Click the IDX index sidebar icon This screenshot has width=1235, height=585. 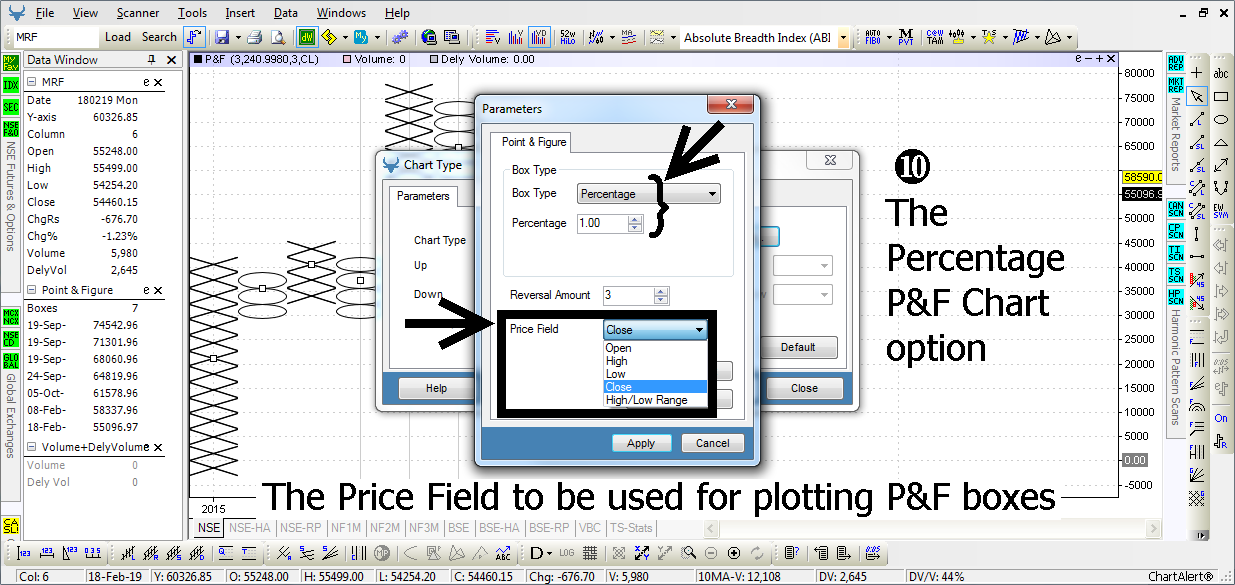coord(11,85)
